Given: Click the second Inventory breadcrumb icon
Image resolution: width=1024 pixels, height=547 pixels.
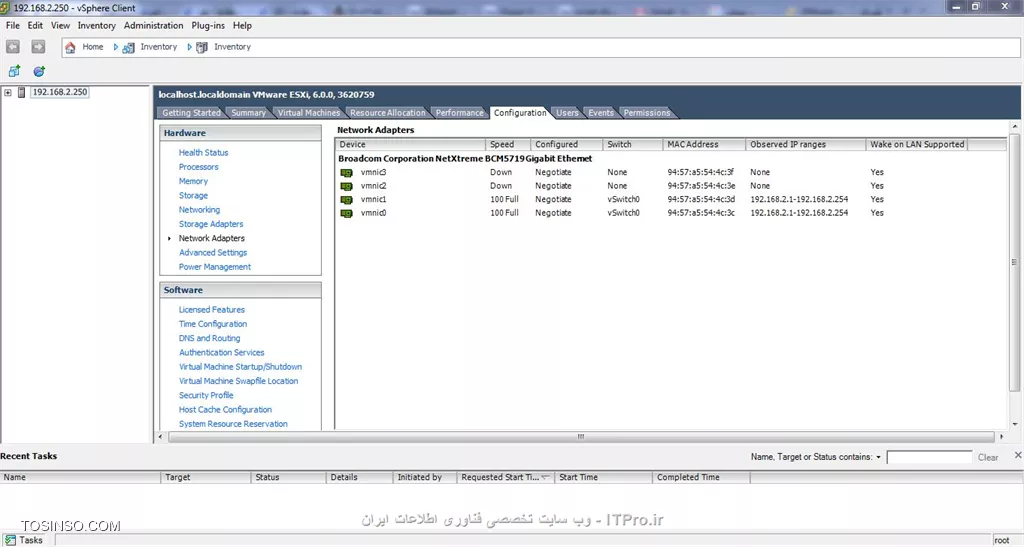Looking at the screenshot, I should click(202, 47).
